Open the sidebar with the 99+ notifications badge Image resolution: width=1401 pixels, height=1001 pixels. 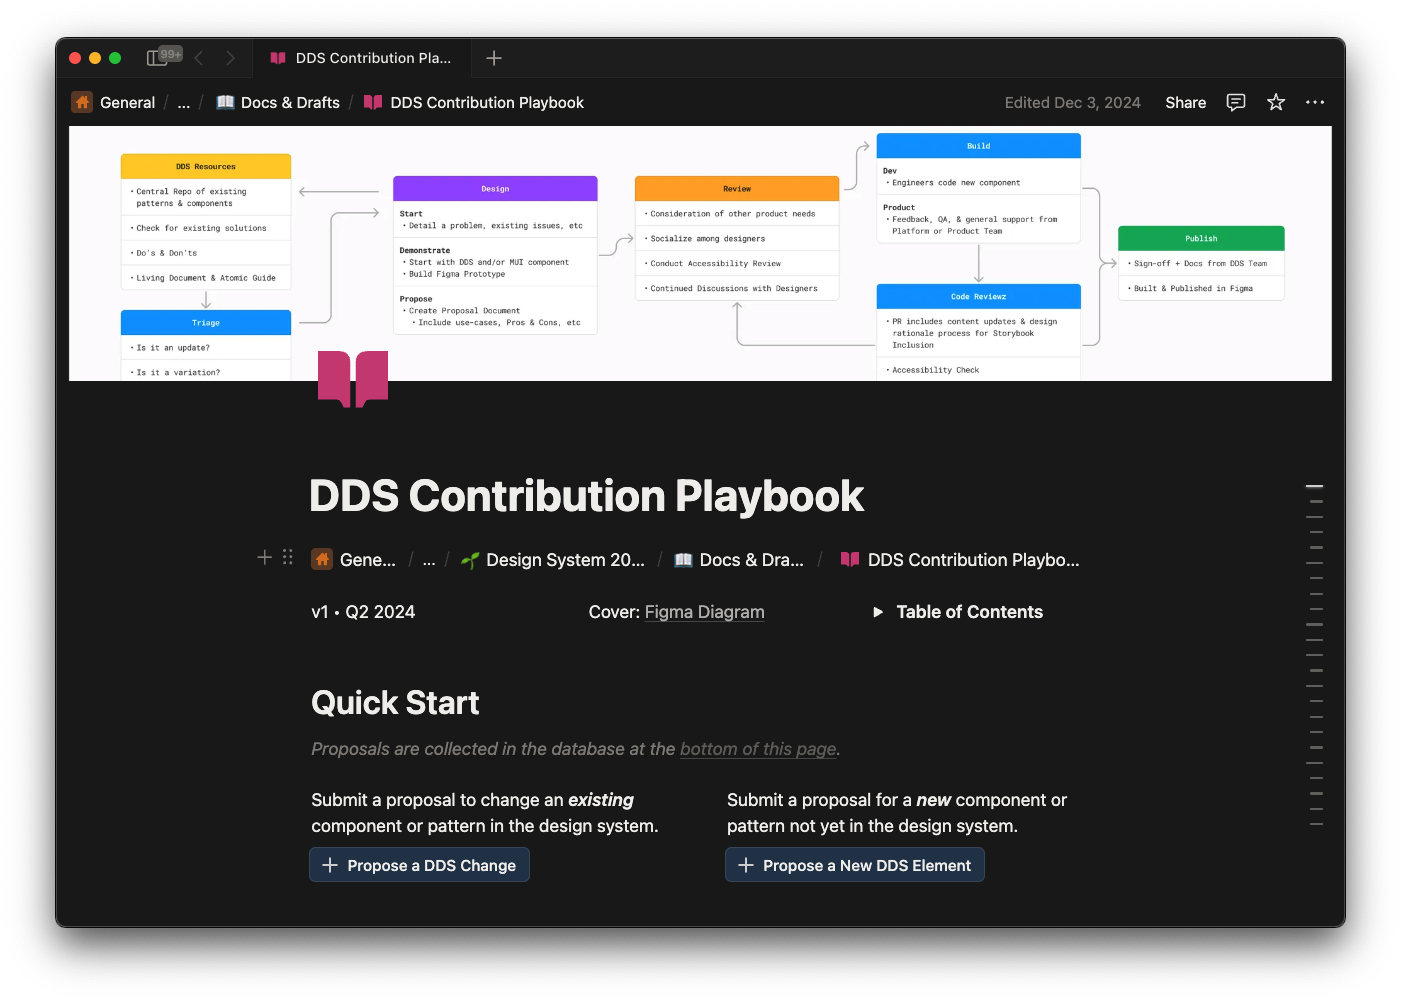click(x=160, y=58)
